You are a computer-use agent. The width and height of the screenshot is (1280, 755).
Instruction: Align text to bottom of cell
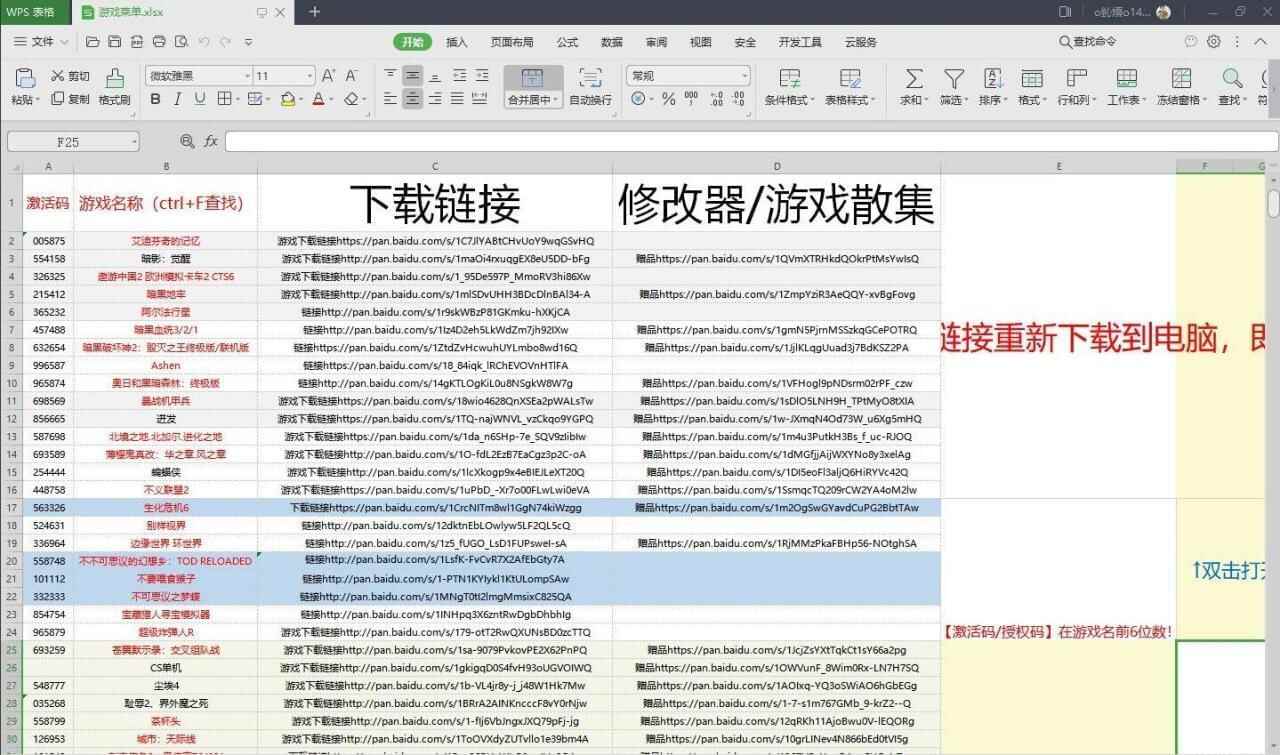(x=435, y=76)
